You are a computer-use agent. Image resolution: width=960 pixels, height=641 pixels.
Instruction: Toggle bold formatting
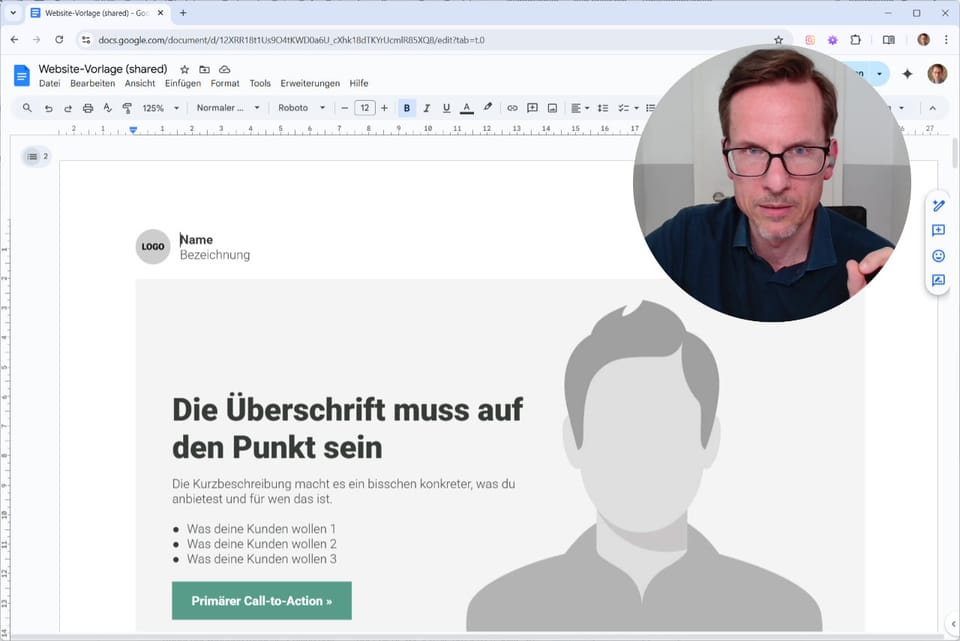pyautogui.click(x=407, y=108)
